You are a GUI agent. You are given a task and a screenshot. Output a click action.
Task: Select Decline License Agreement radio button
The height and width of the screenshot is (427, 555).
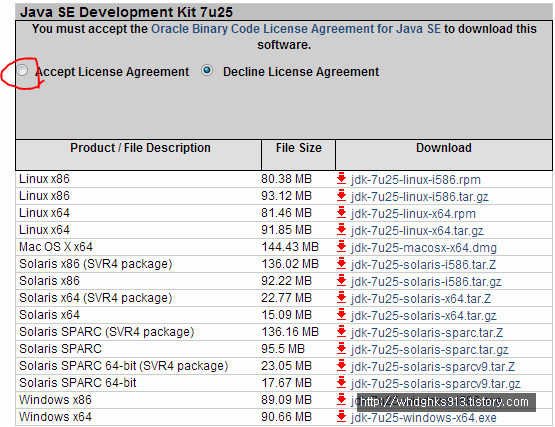[x=207, y=70]
